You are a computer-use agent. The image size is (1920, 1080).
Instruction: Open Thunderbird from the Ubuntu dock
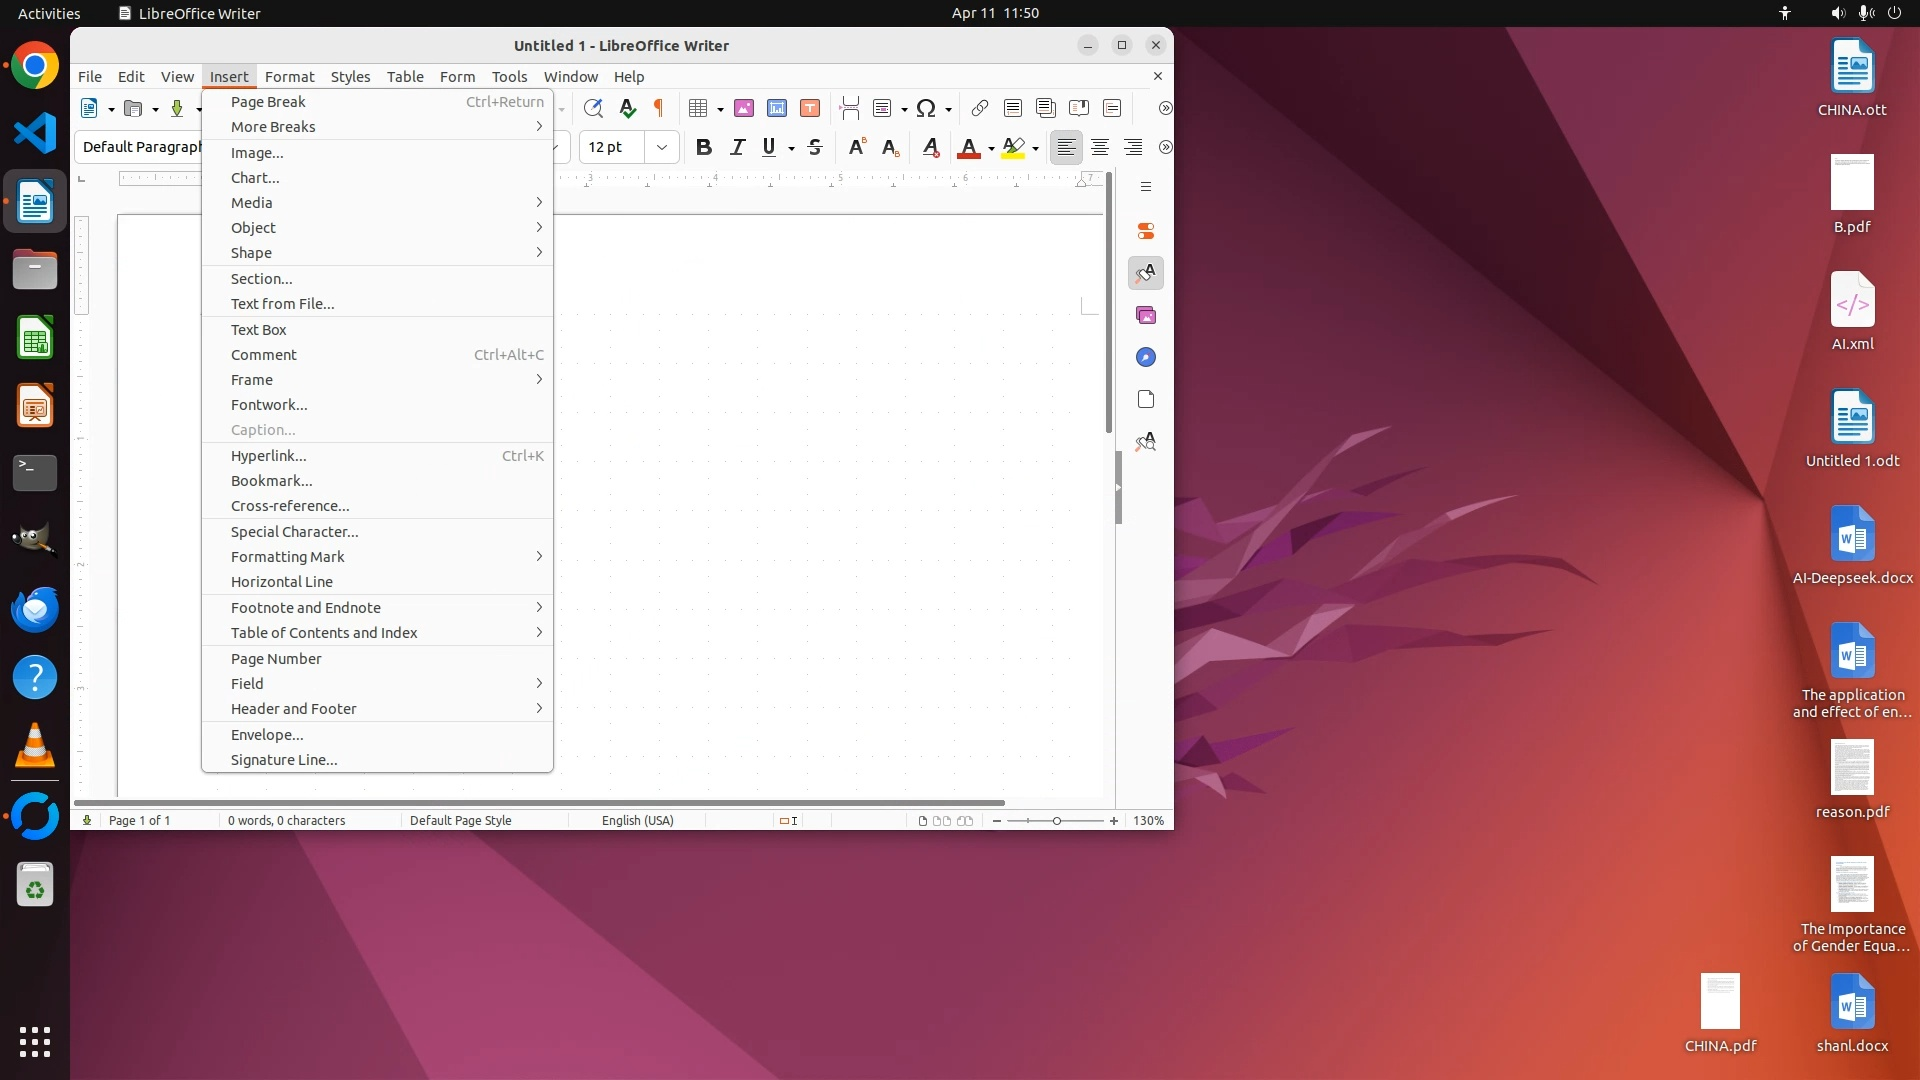35,609
